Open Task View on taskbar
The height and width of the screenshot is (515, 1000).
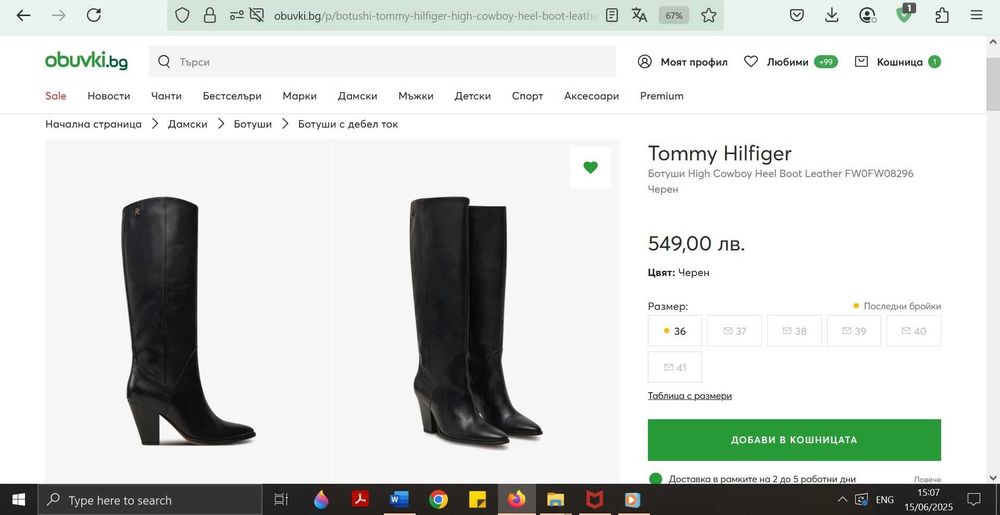[x=281, y=500]
